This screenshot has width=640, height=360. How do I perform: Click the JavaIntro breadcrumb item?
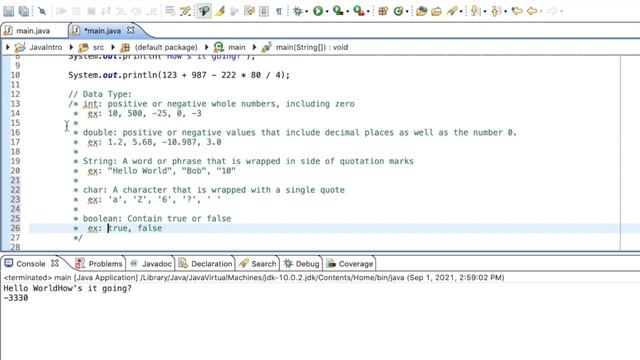pos(46,47)
